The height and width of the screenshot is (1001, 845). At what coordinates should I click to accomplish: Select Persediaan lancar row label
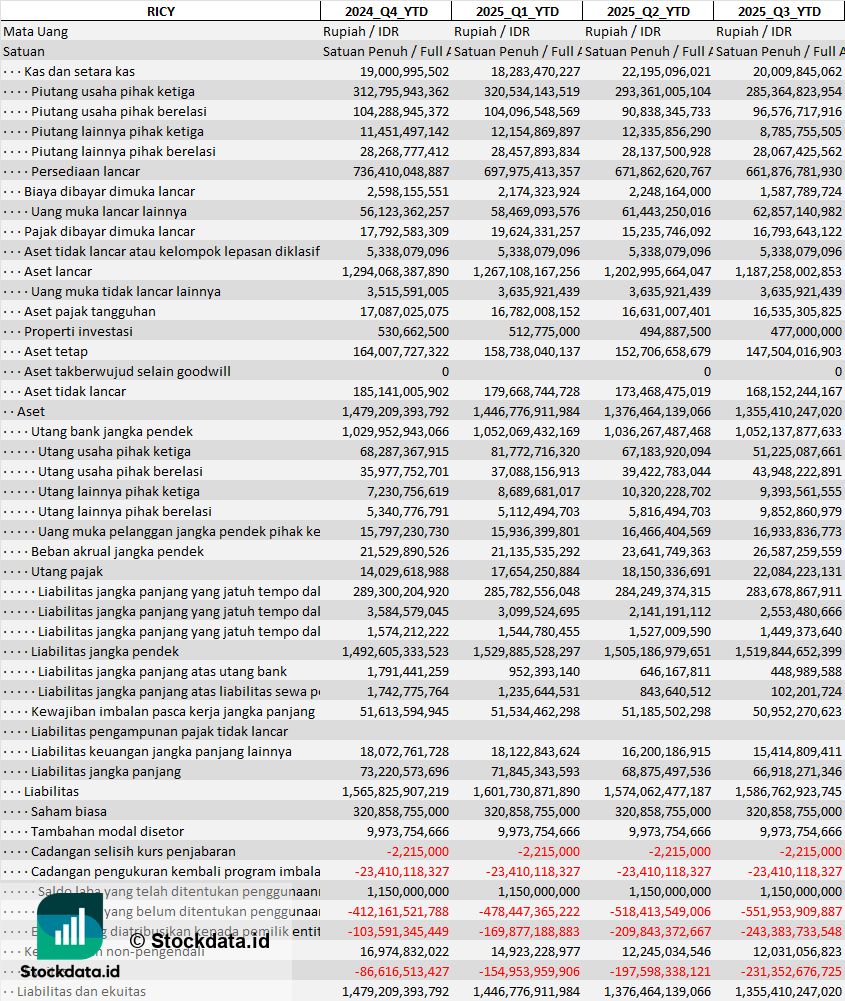86,171
